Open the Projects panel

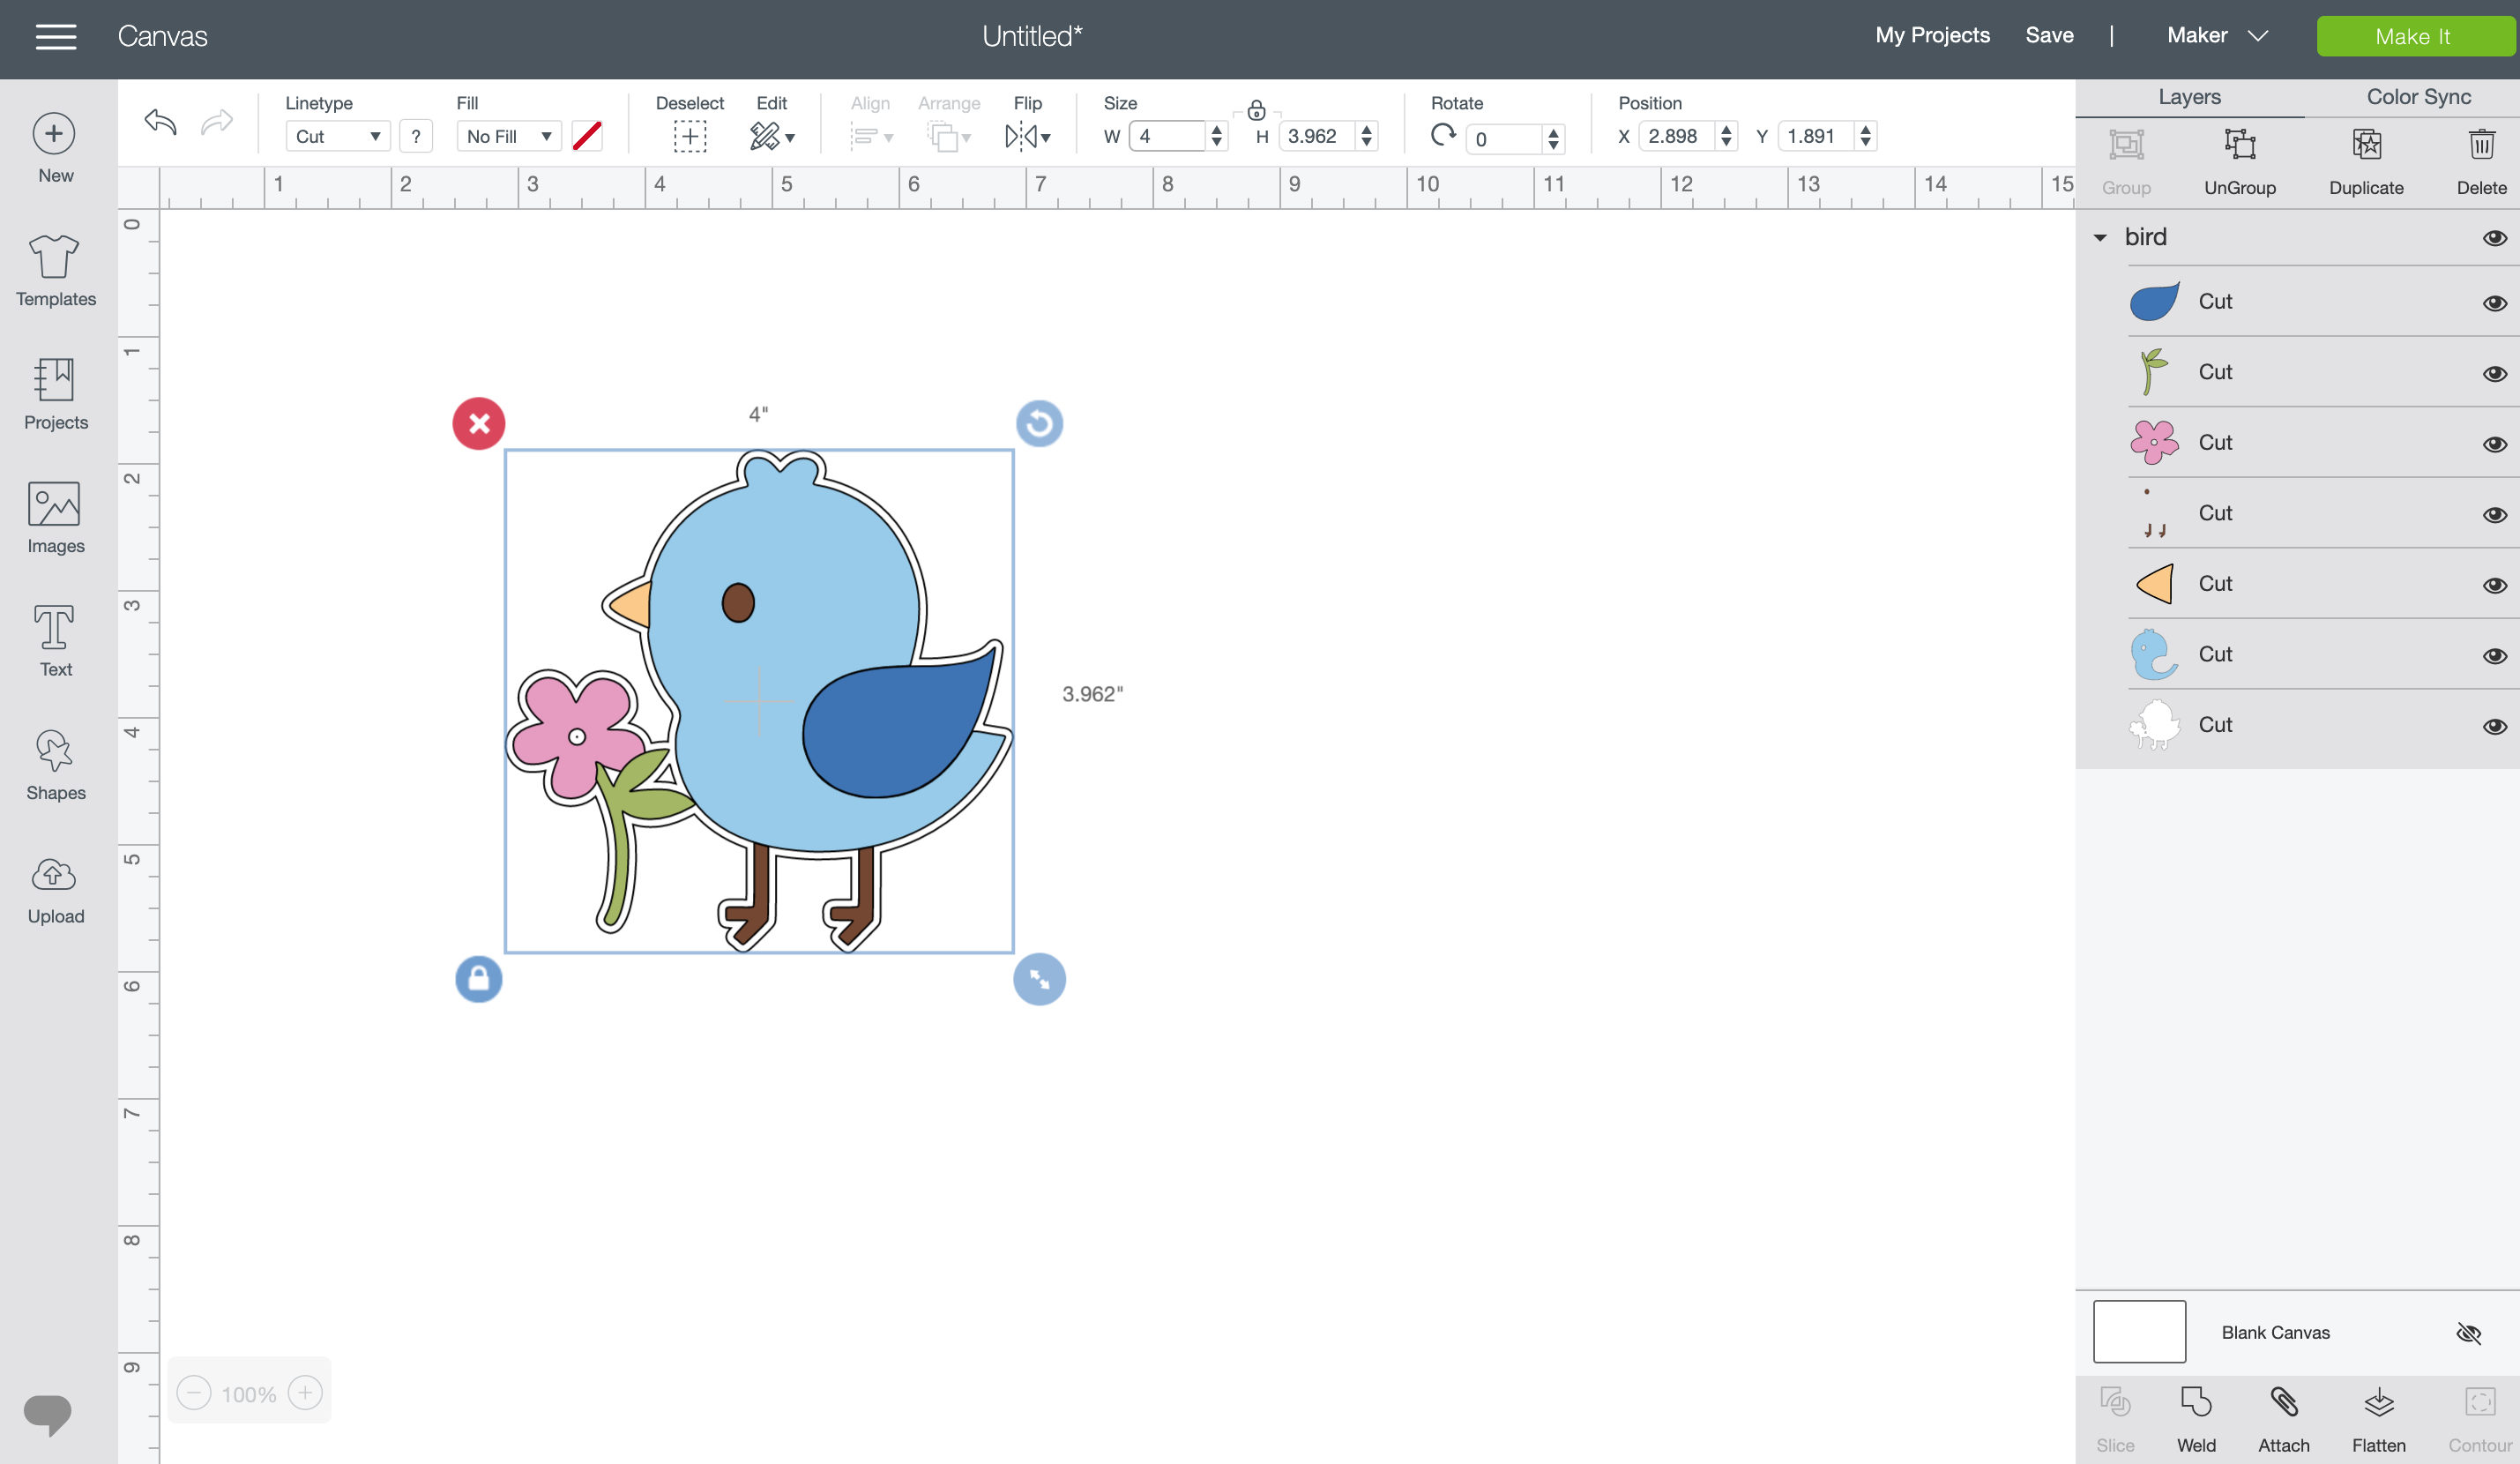pyautogui.click(x=55, y=394)
